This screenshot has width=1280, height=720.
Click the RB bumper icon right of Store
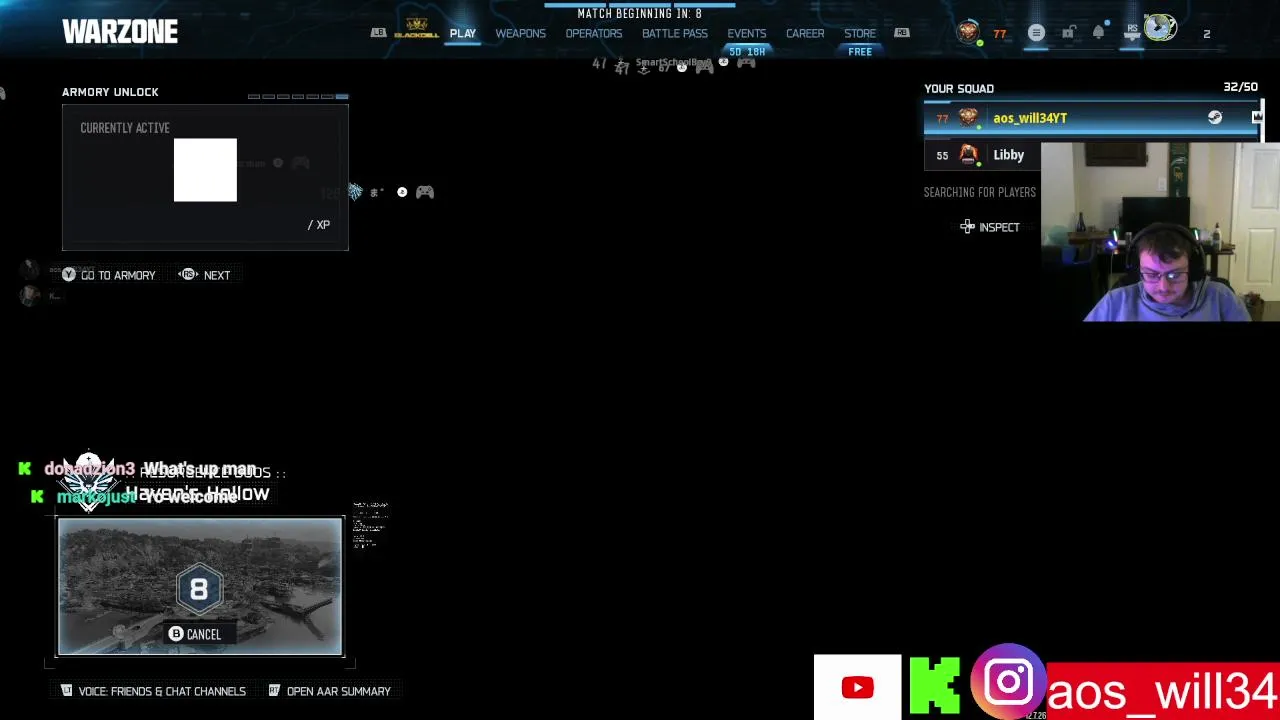click(902, 33)
